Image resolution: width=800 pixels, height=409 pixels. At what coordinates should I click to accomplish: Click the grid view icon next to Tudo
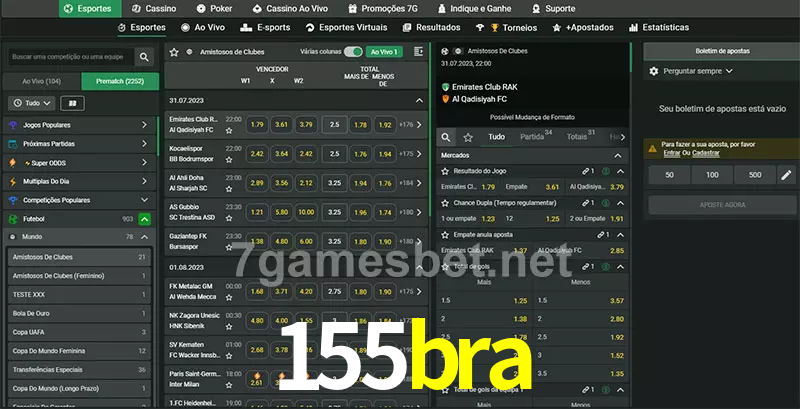point(72,104)
